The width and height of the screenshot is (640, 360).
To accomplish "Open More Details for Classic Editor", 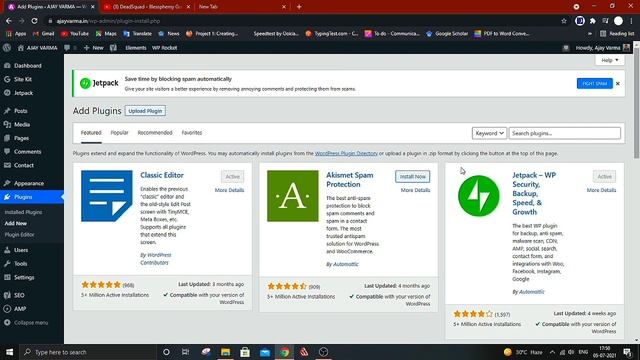I will click(x=229, y=190).
